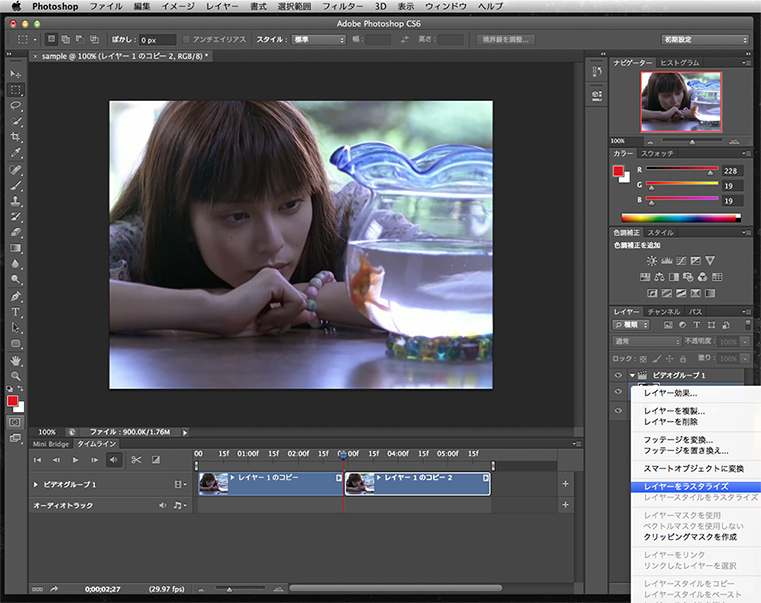Add Brightness/Contrast adjustment (sun icon)
This screenshot has height=603, width=761.
(x=652, y=261)
